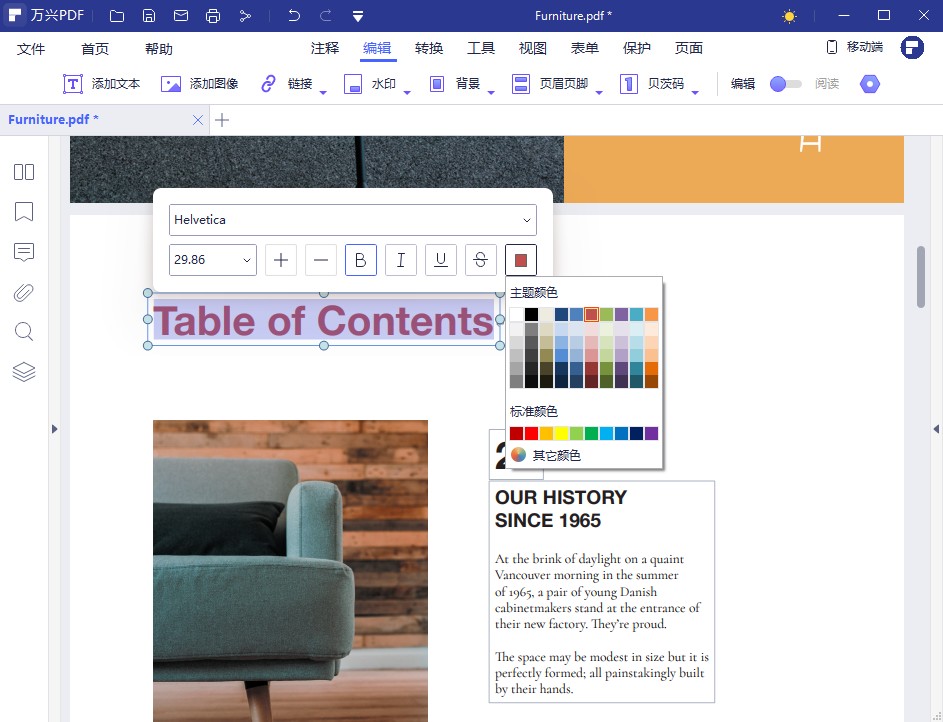The height and width of the screenshot is (722, 943).
Task: Close the Furniture.pdf document tab
Action: tap(197, 120)
